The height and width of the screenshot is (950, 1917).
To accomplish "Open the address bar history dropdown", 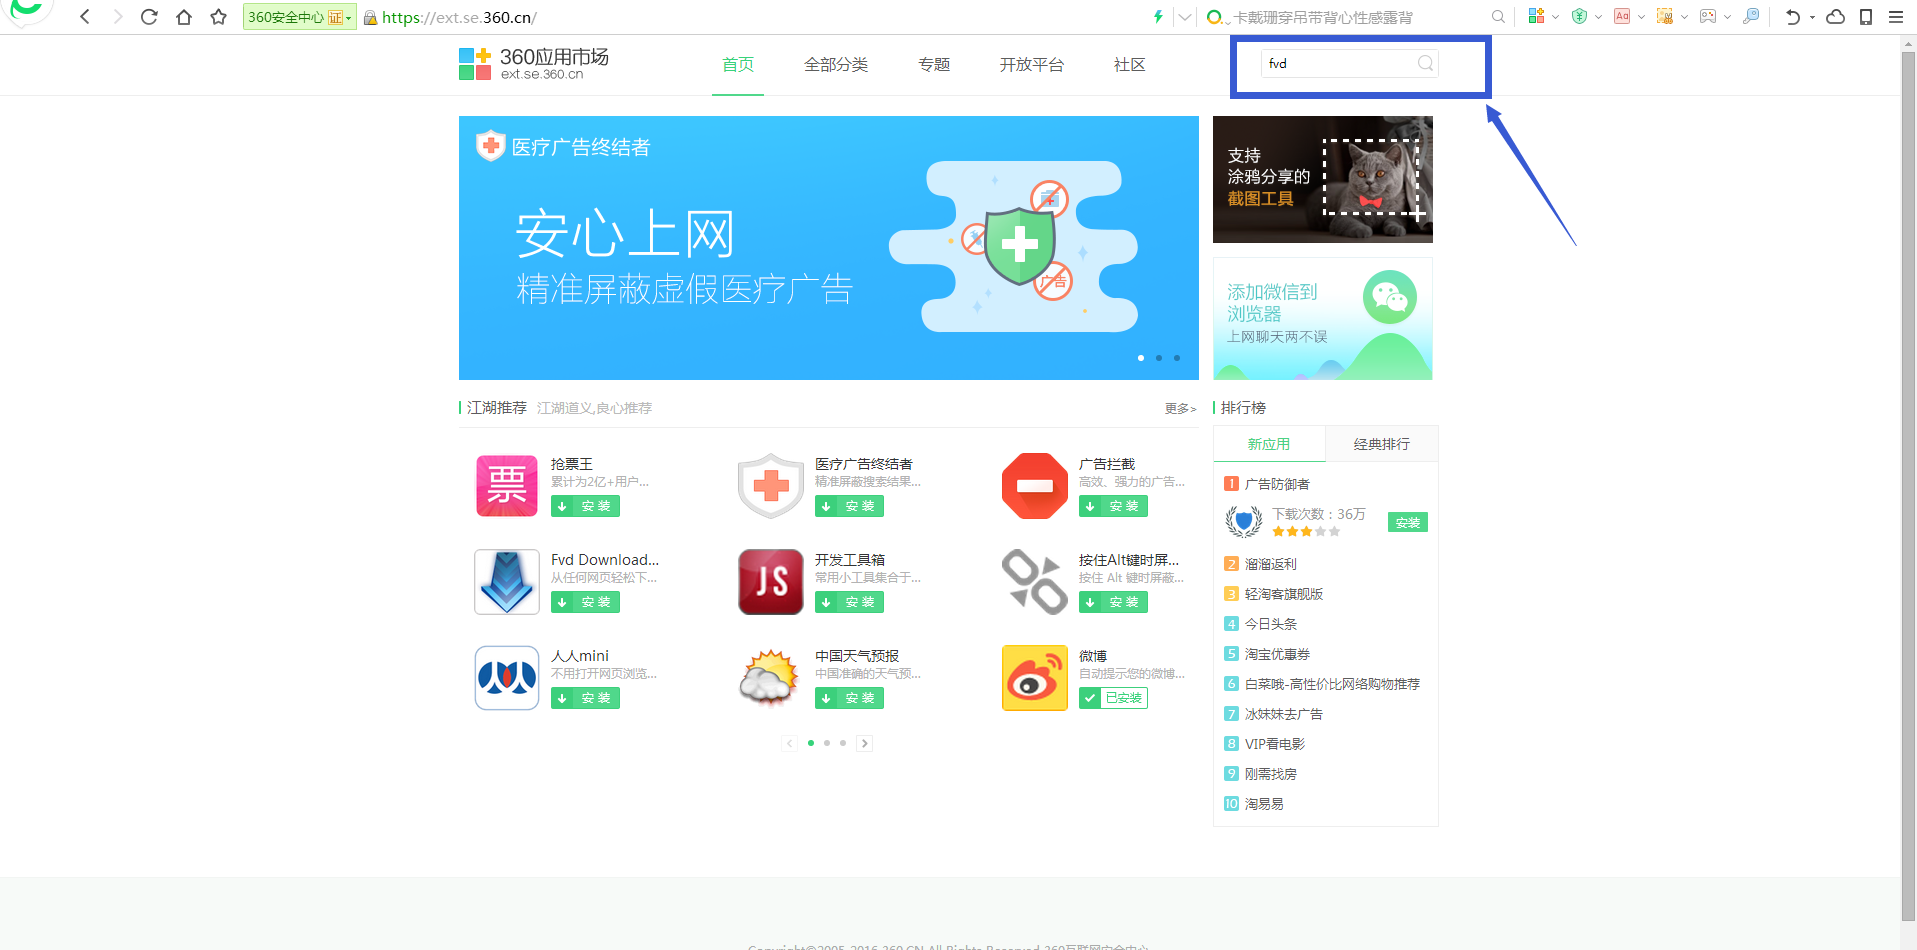I will (1185, 17).
